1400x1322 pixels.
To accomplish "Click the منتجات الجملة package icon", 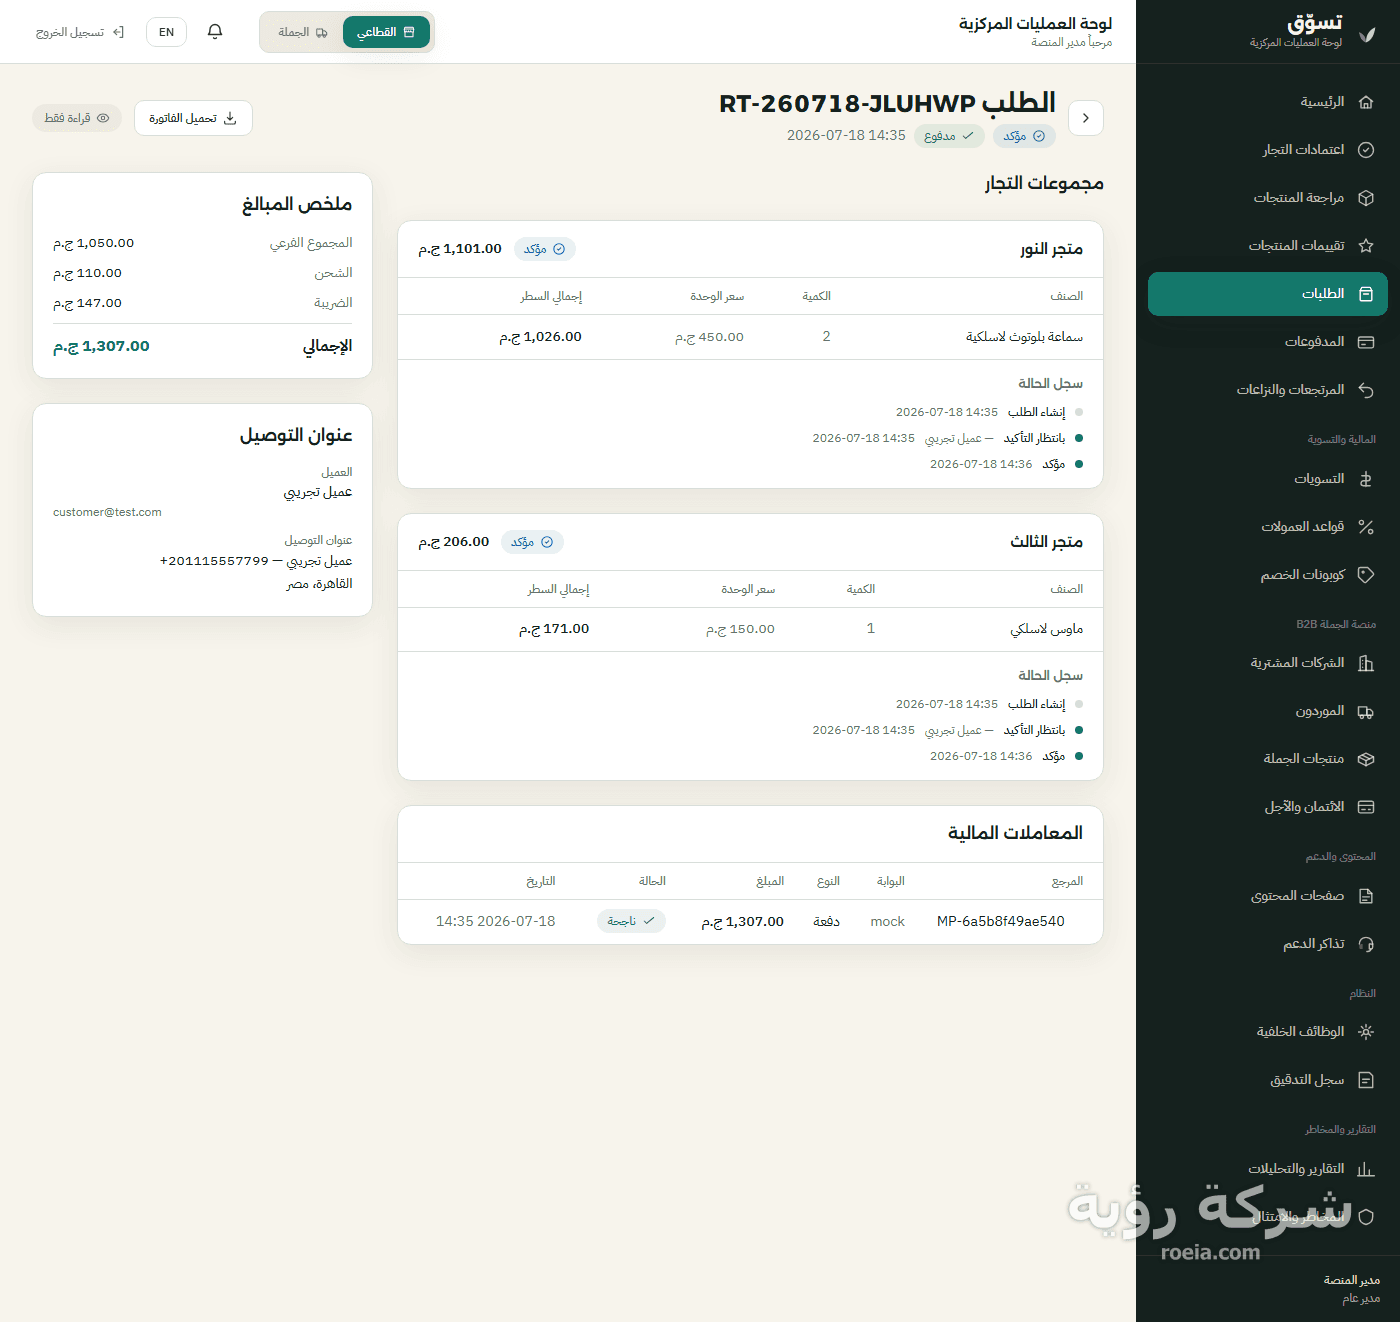I will click(x=1366, y=759).
